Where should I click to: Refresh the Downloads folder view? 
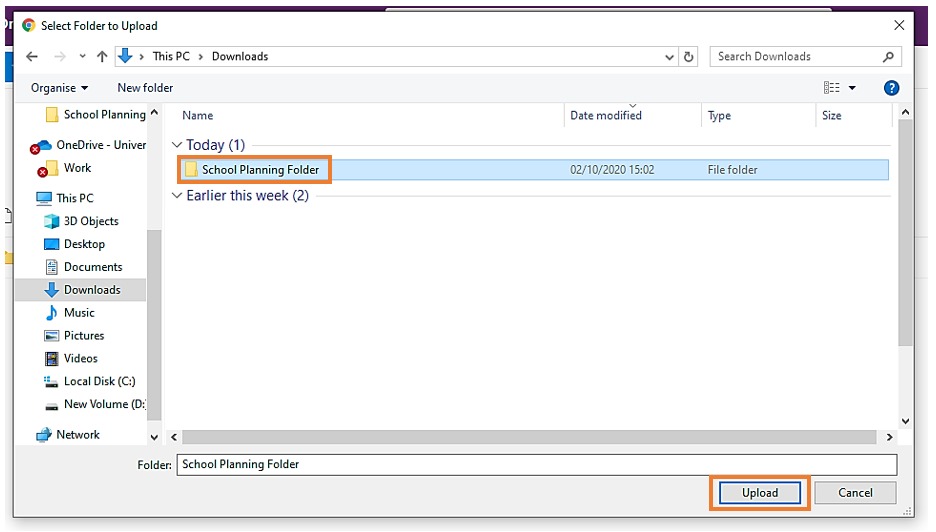688,57
